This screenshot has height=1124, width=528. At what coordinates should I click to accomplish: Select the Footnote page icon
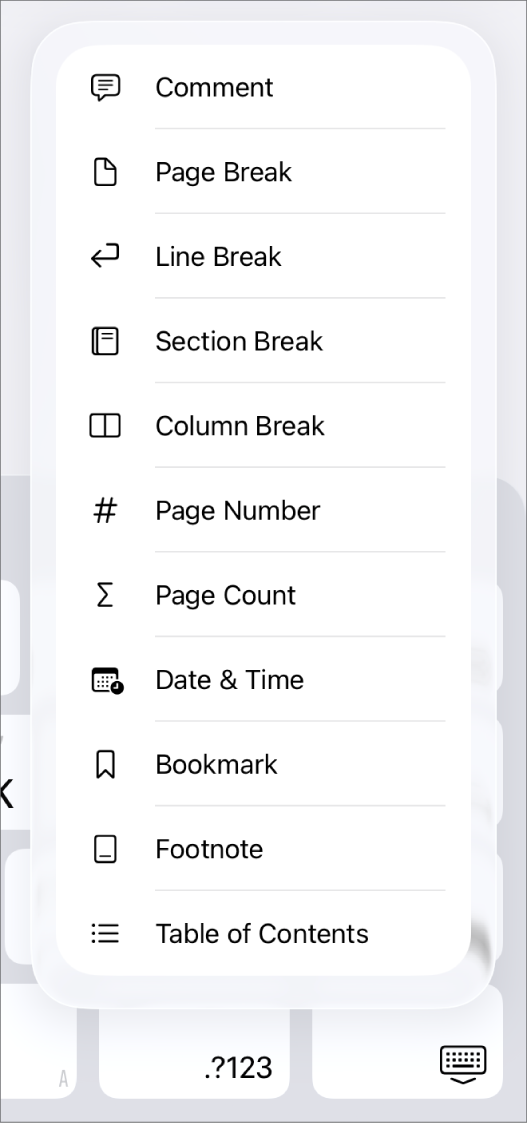[x=105, y=849]
